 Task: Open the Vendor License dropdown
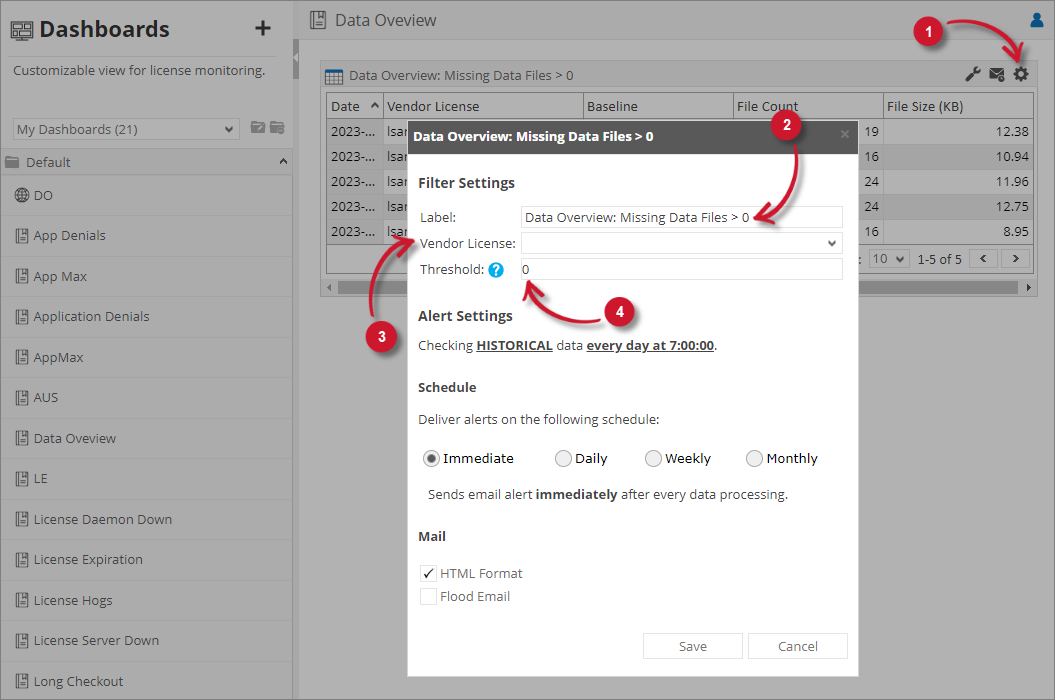pos(682,243)
